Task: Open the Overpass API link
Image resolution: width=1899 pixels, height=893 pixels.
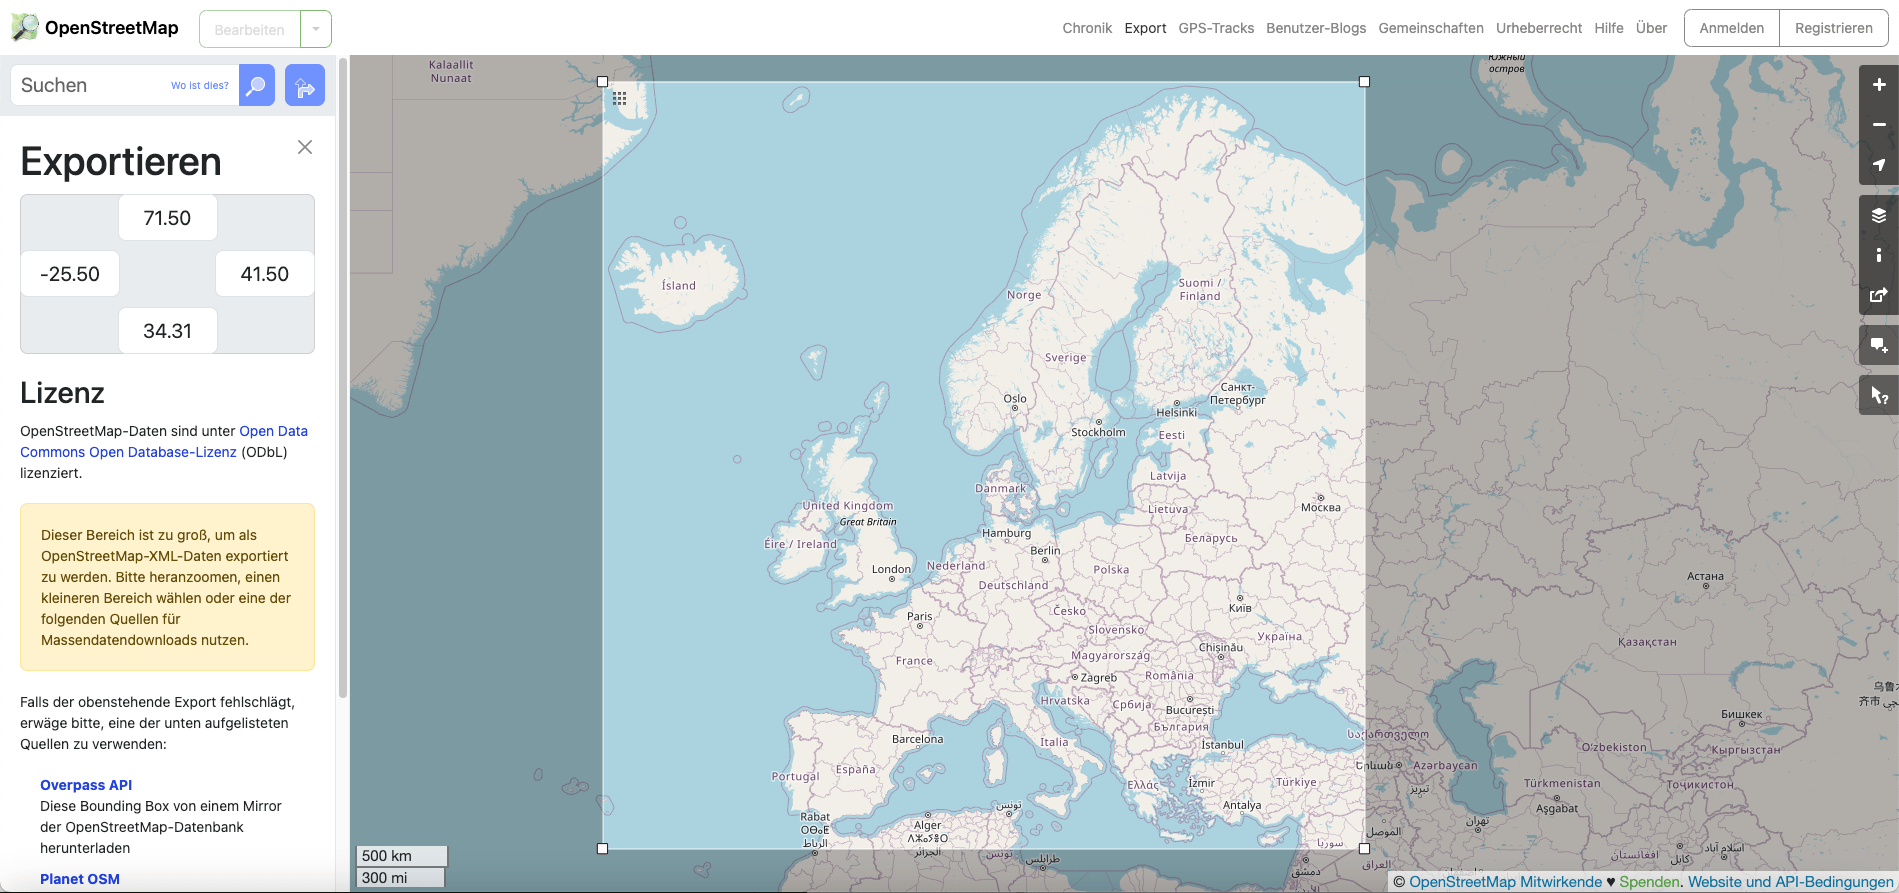Action: (86, 785)
